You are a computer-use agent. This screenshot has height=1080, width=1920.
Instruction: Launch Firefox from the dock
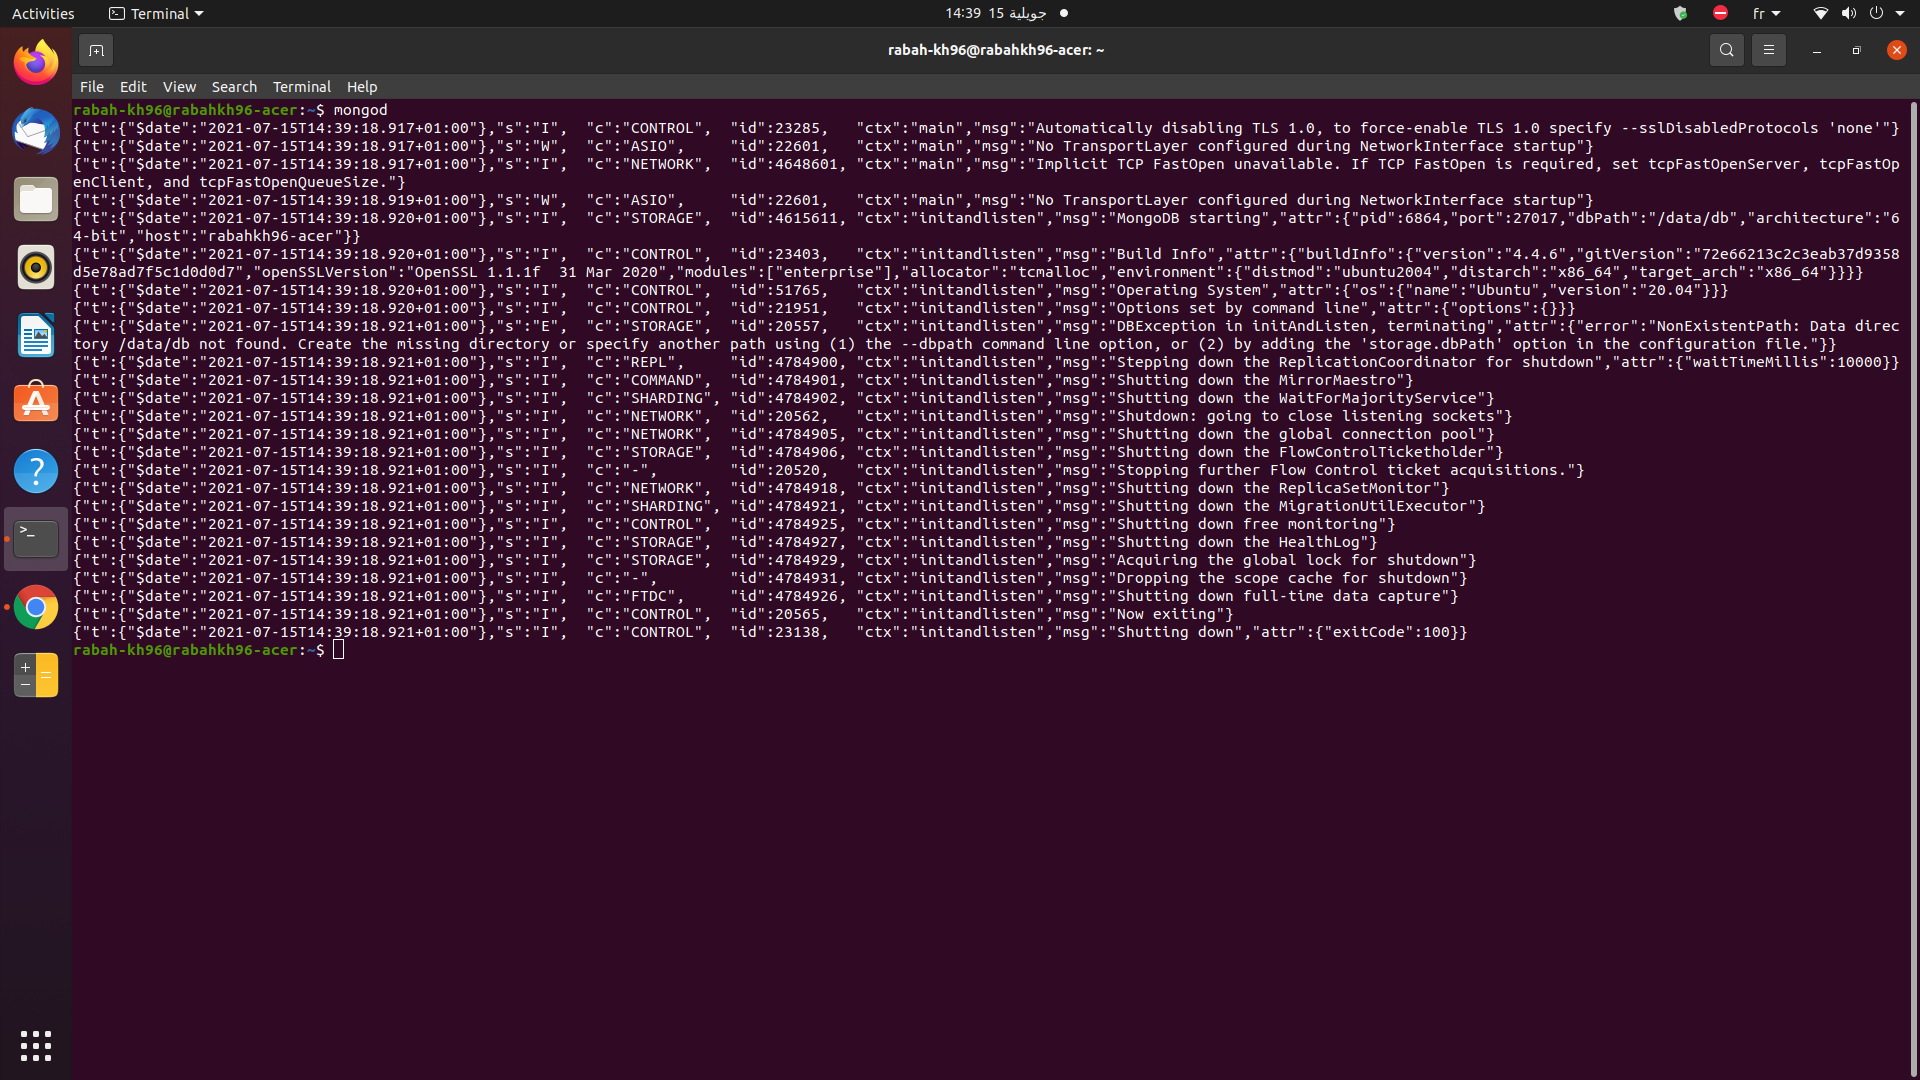coord(36,64)
